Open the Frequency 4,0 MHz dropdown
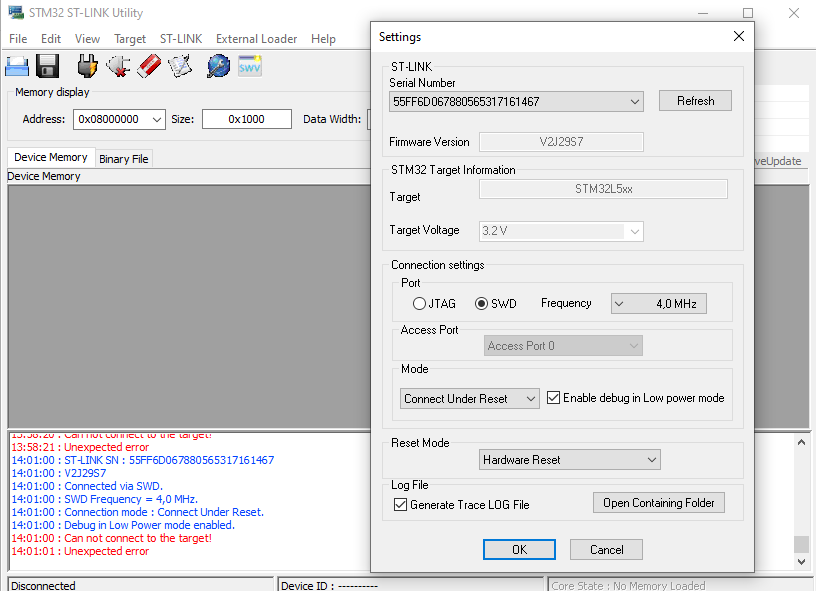The height and width of the screenshot is (591, 816). pos(658,304)
